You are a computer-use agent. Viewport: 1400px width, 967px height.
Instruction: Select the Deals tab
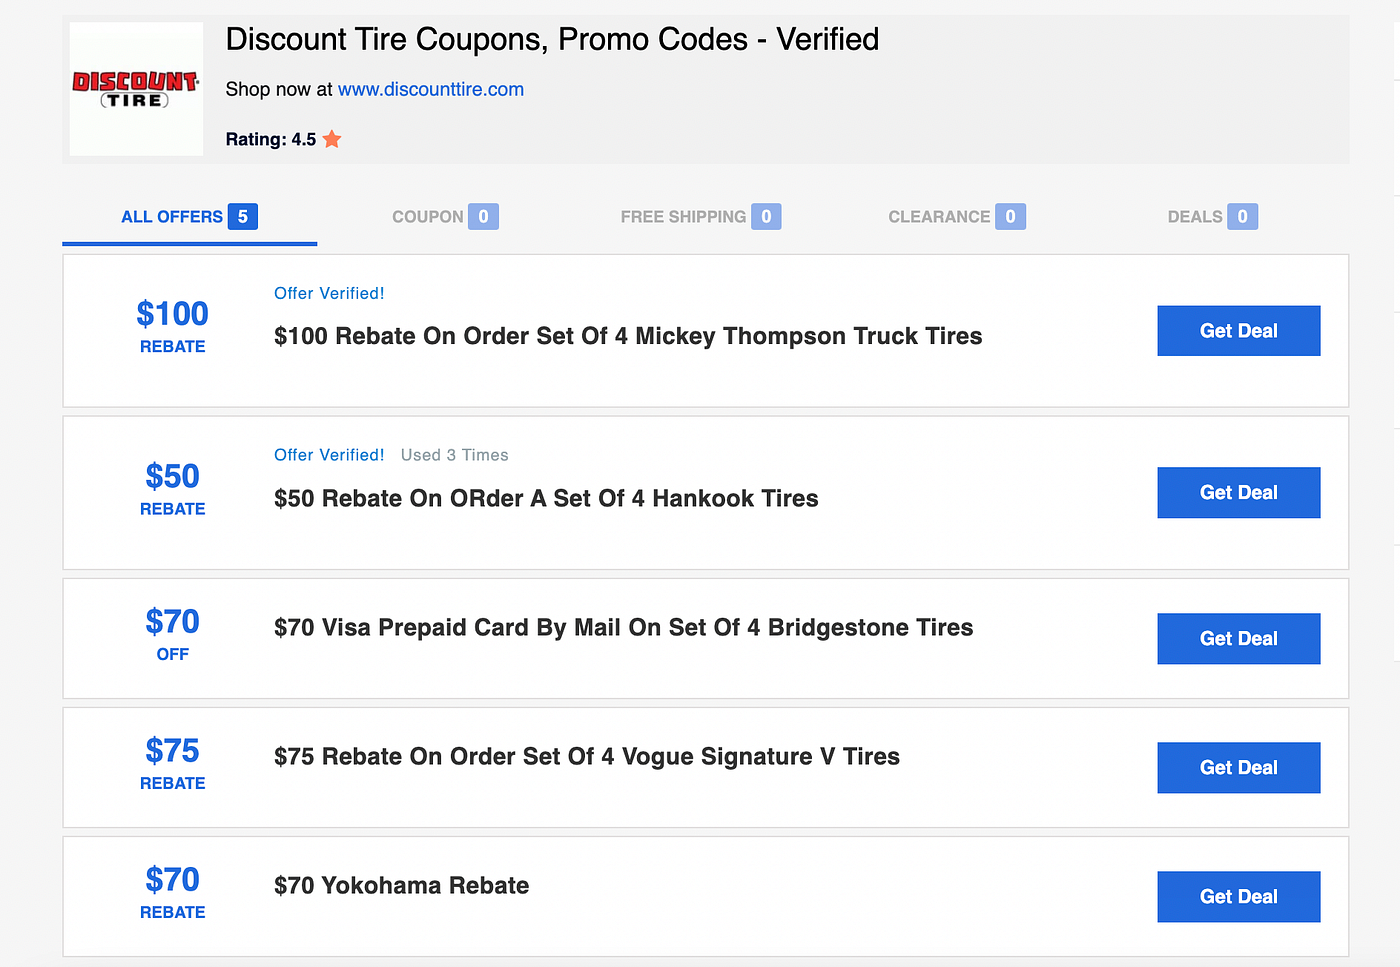(x=1212, y=217)
